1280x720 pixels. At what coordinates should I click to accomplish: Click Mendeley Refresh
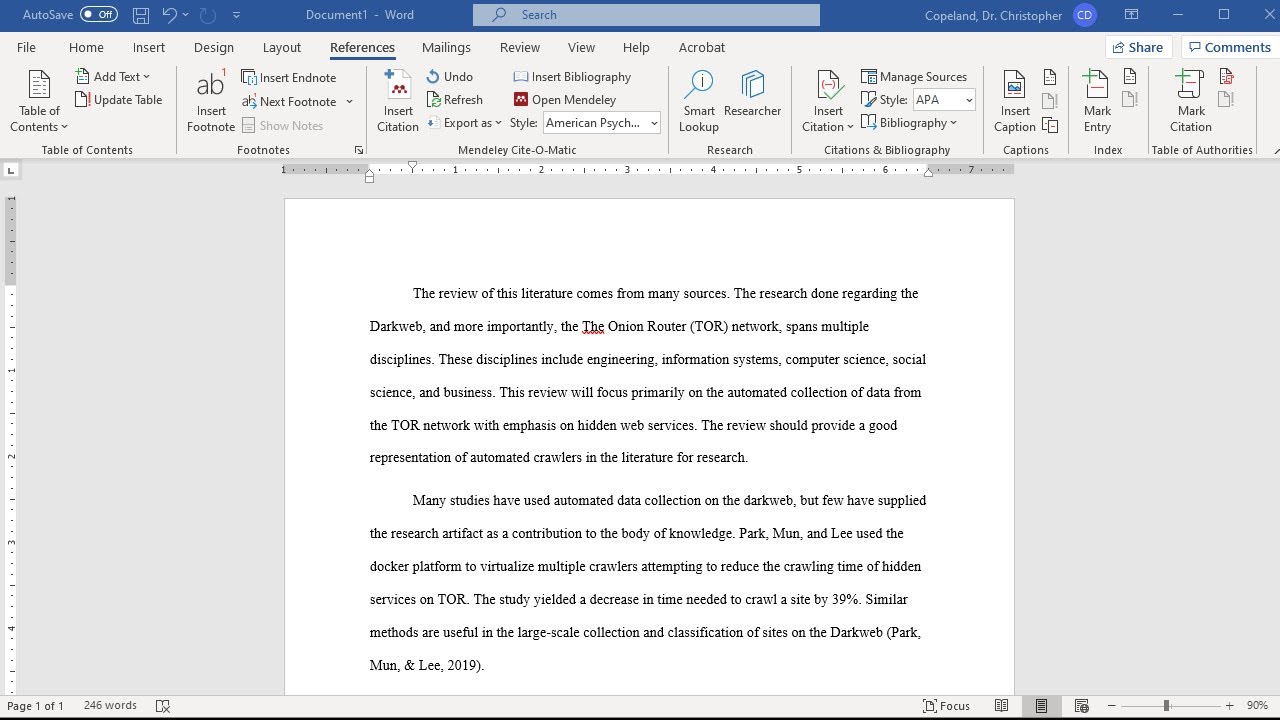point(455,99)
